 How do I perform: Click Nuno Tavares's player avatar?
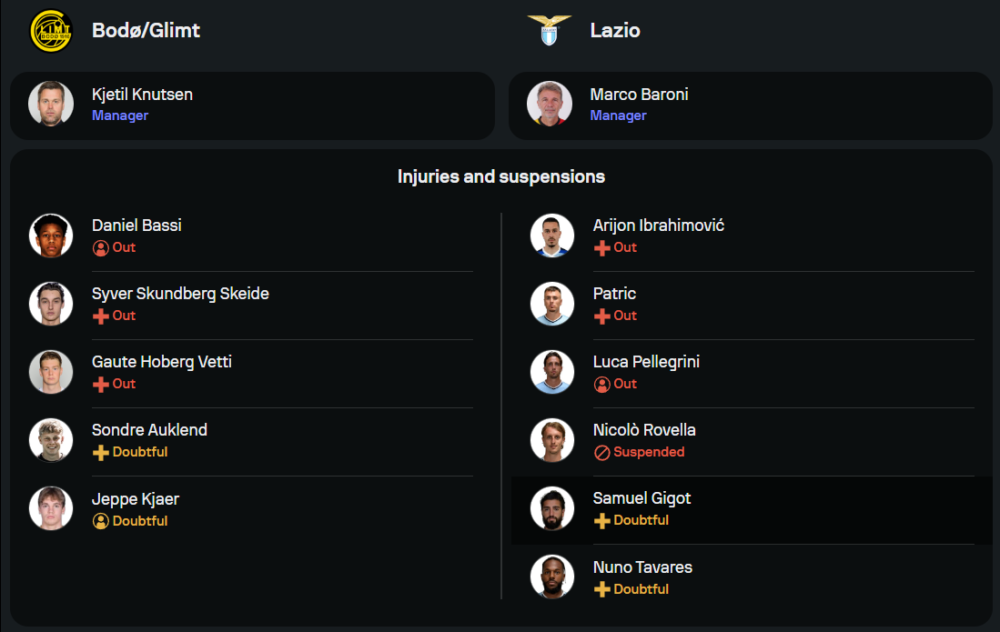tap(552, 577)
